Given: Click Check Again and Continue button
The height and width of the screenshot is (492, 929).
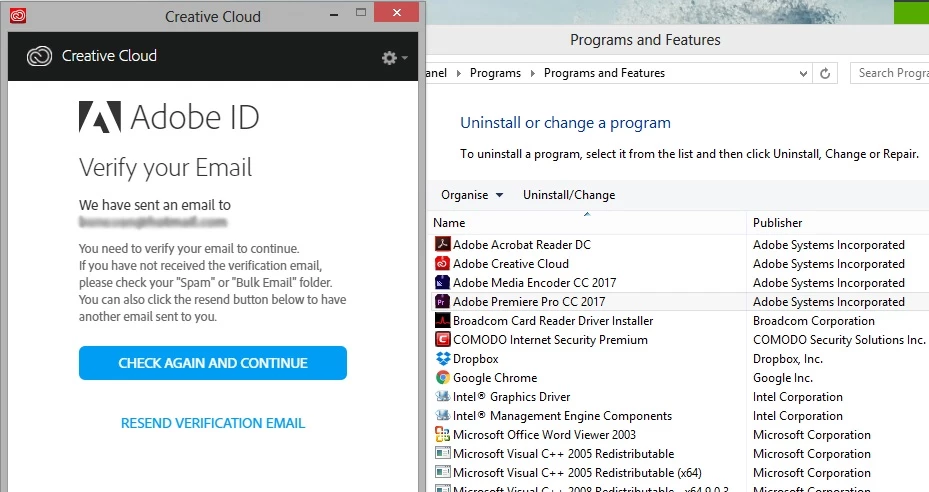Looking at the screenshot, I should (213, 363).
